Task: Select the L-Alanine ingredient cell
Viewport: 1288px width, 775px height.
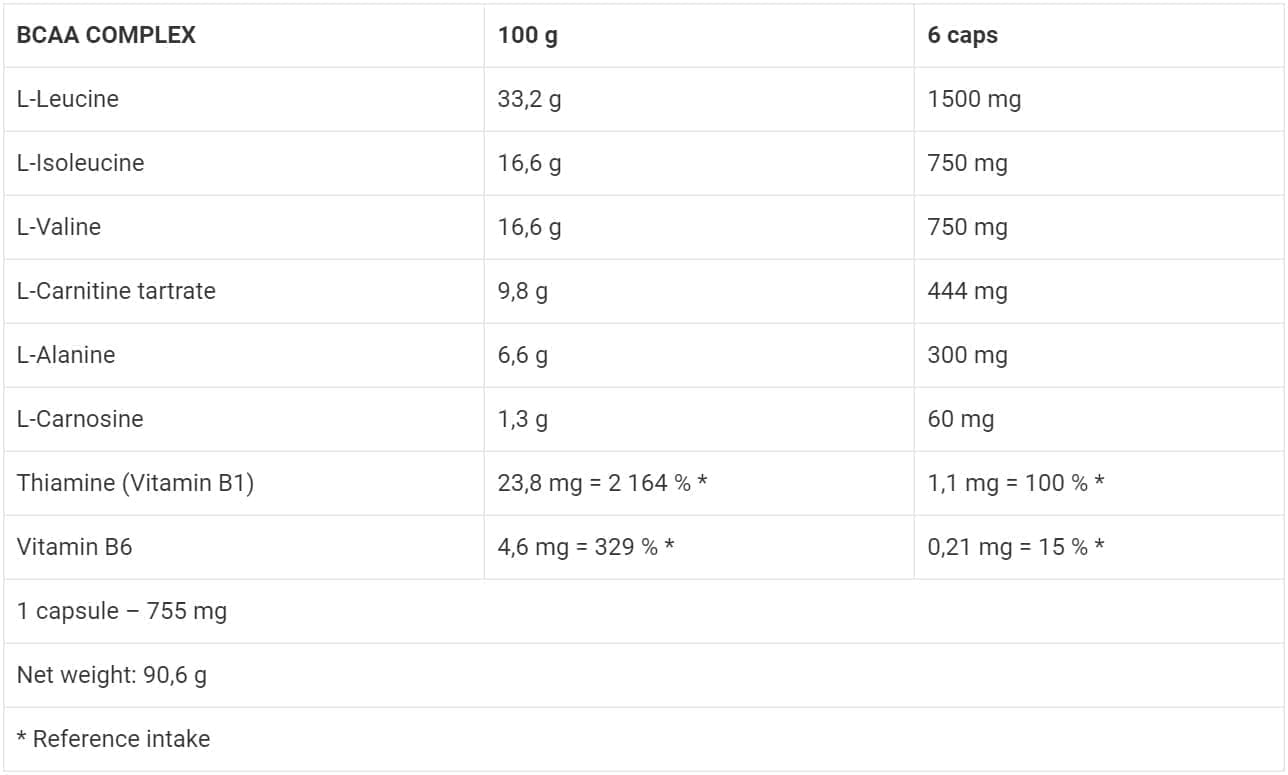Action: coord(66,355)
